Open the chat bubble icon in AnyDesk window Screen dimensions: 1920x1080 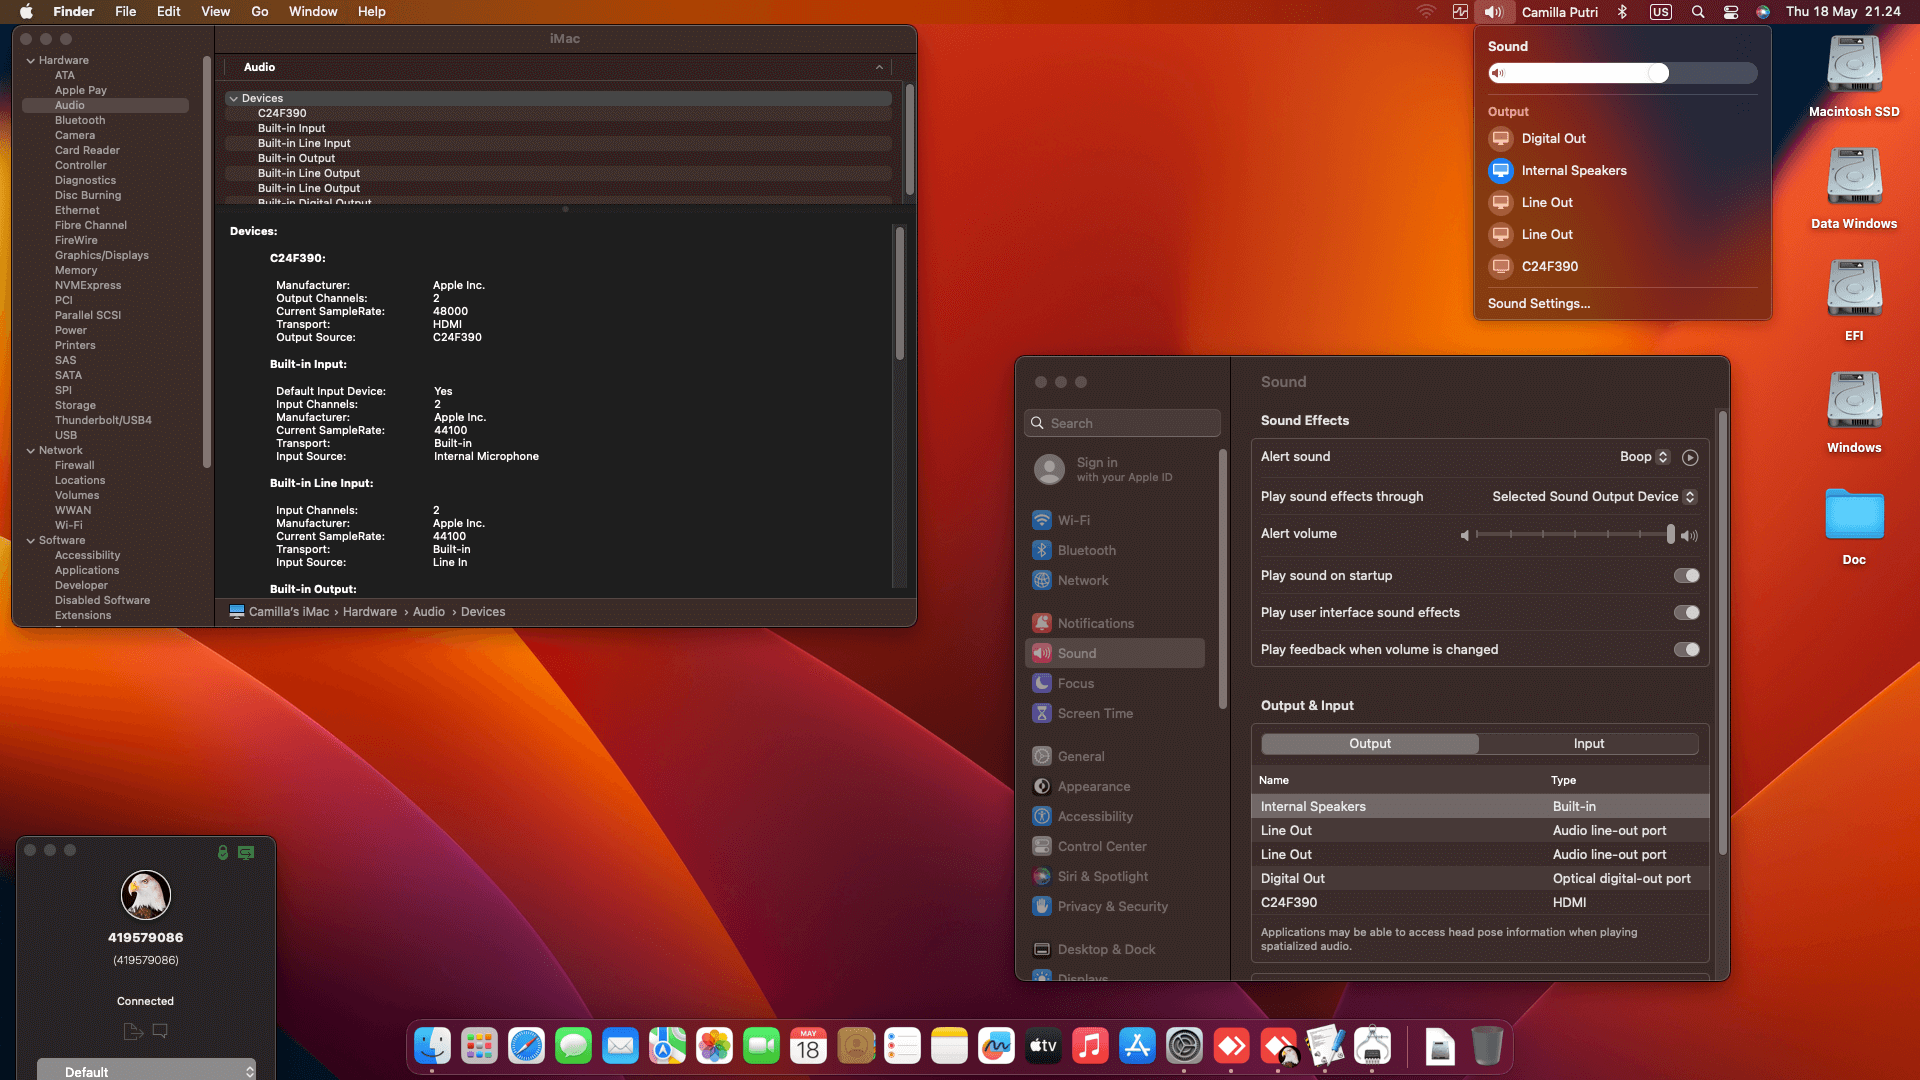tap(160, 1031)
